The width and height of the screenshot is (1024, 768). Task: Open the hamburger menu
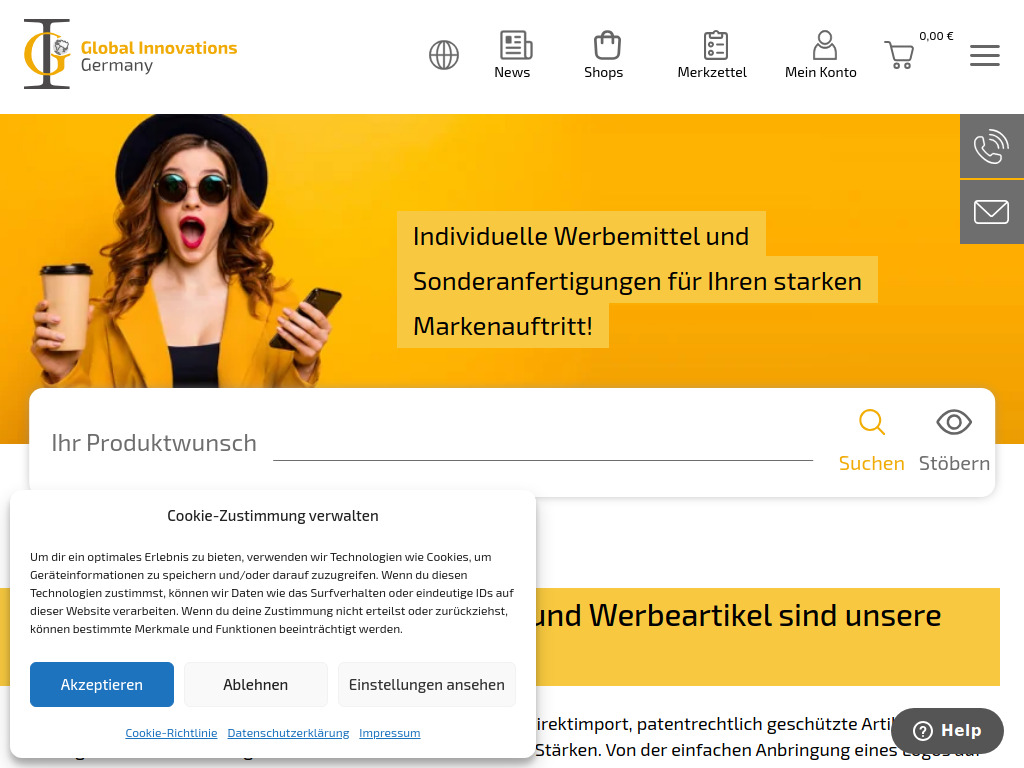[984, 56]
